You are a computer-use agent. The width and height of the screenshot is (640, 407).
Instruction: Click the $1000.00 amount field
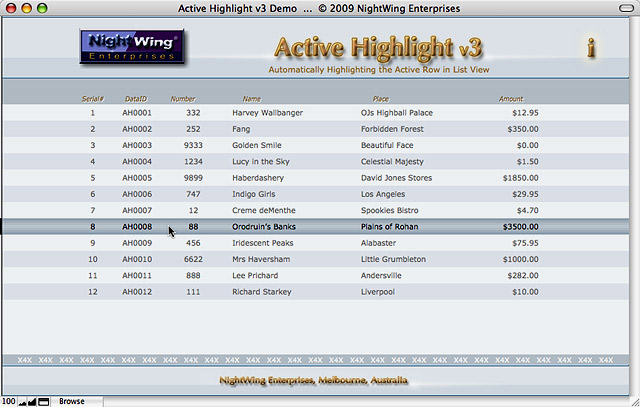click(x=520, y=259)
